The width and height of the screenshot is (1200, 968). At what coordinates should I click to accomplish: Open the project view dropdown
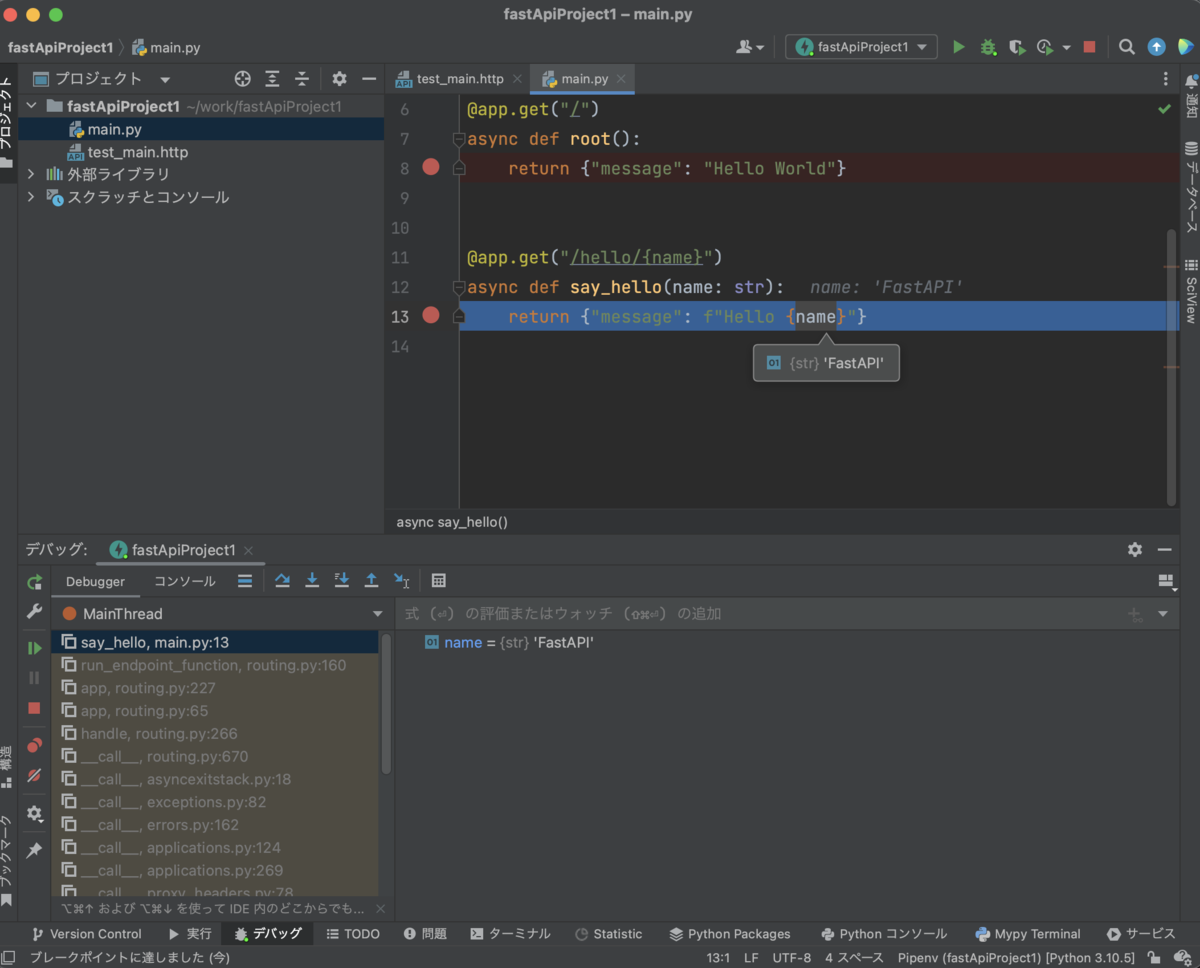165,79
